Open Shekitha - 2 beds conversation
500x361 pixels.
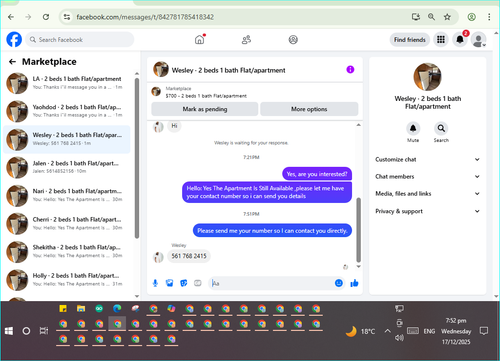[x=67, y=251]
